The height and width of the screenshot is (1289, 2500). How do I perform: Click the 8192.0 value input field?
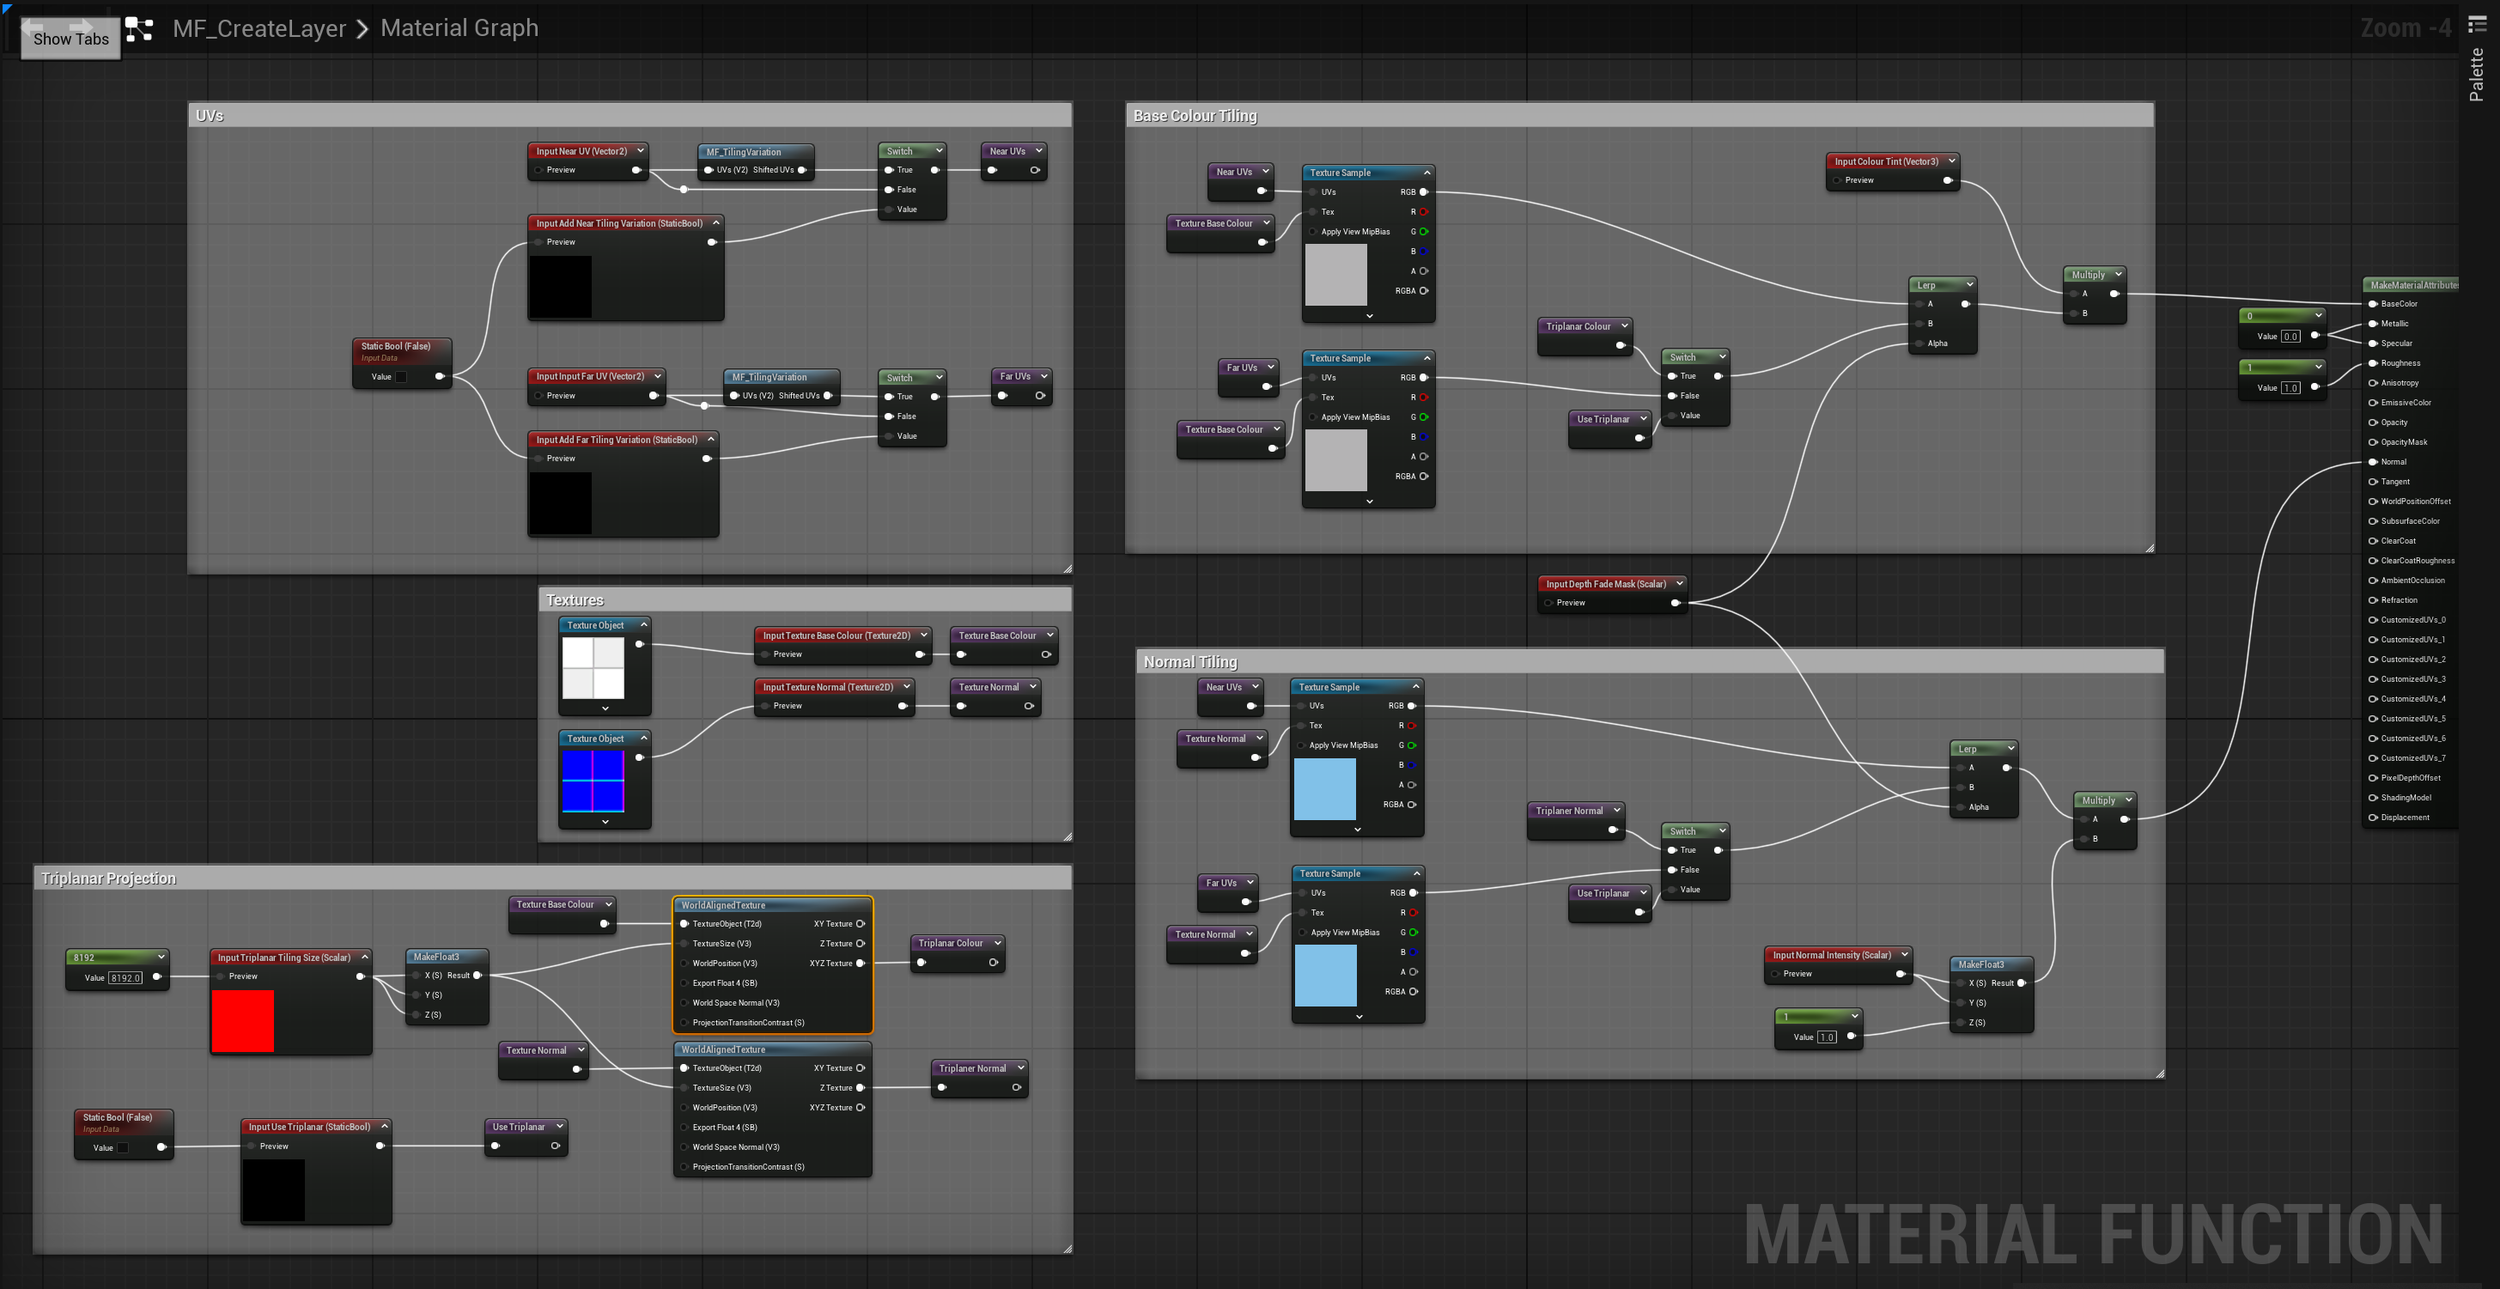point(126,978)
